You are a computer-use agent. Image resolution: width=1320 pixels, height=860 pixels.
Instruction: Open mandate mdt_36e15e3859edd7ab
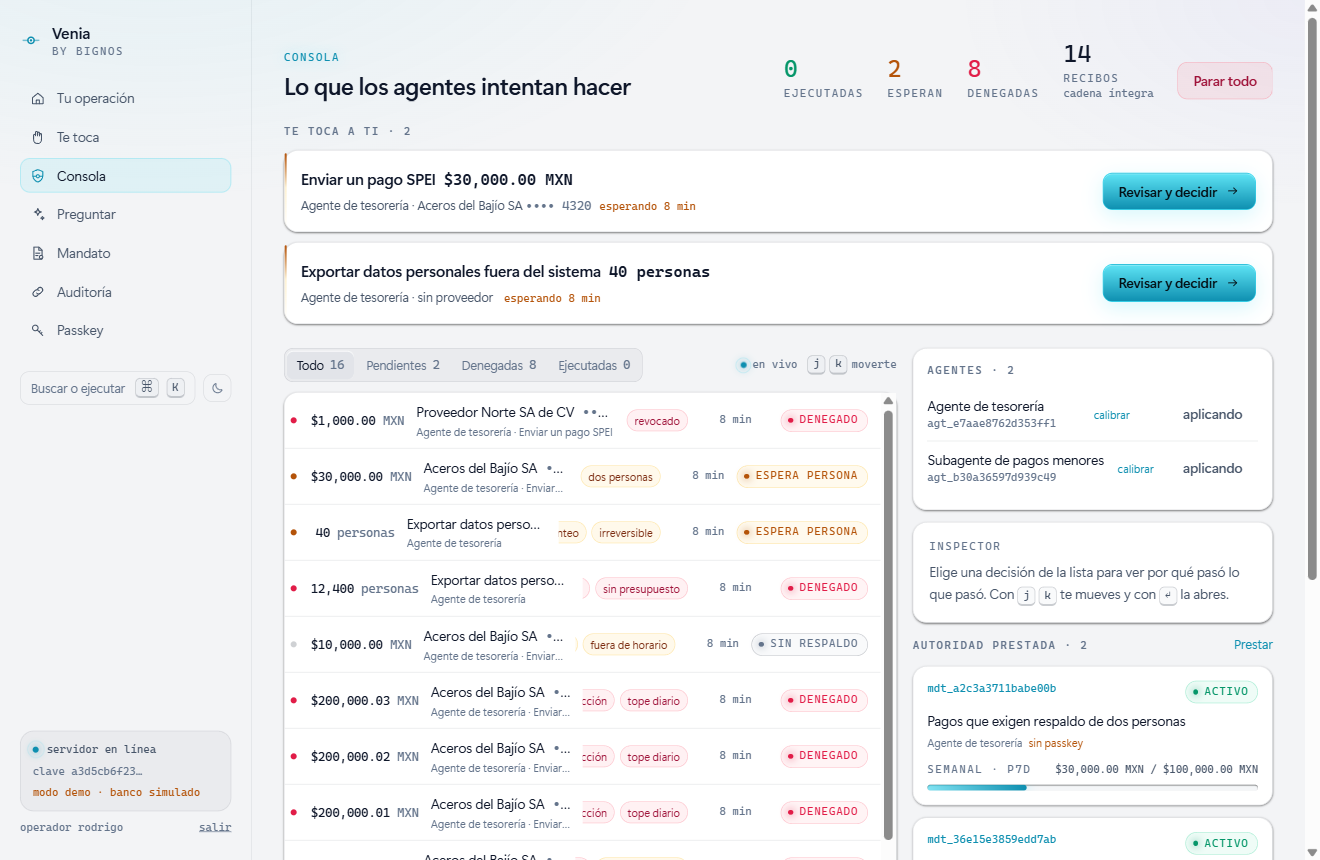[x=991, y=839]
